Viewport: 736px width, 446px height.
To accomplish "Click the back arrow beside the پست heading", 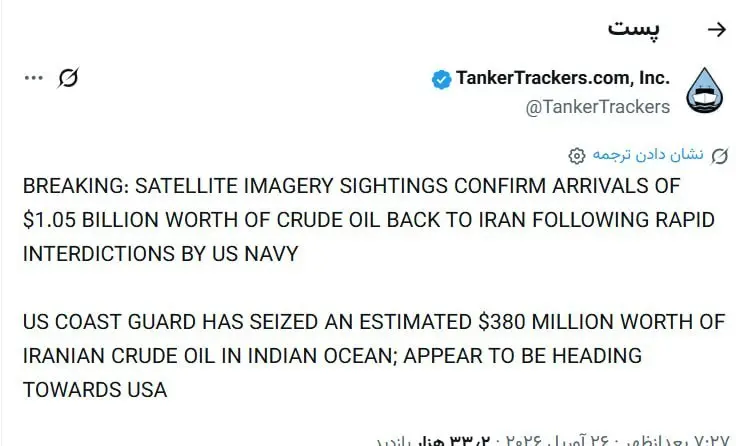I will (x=715, y=29).
